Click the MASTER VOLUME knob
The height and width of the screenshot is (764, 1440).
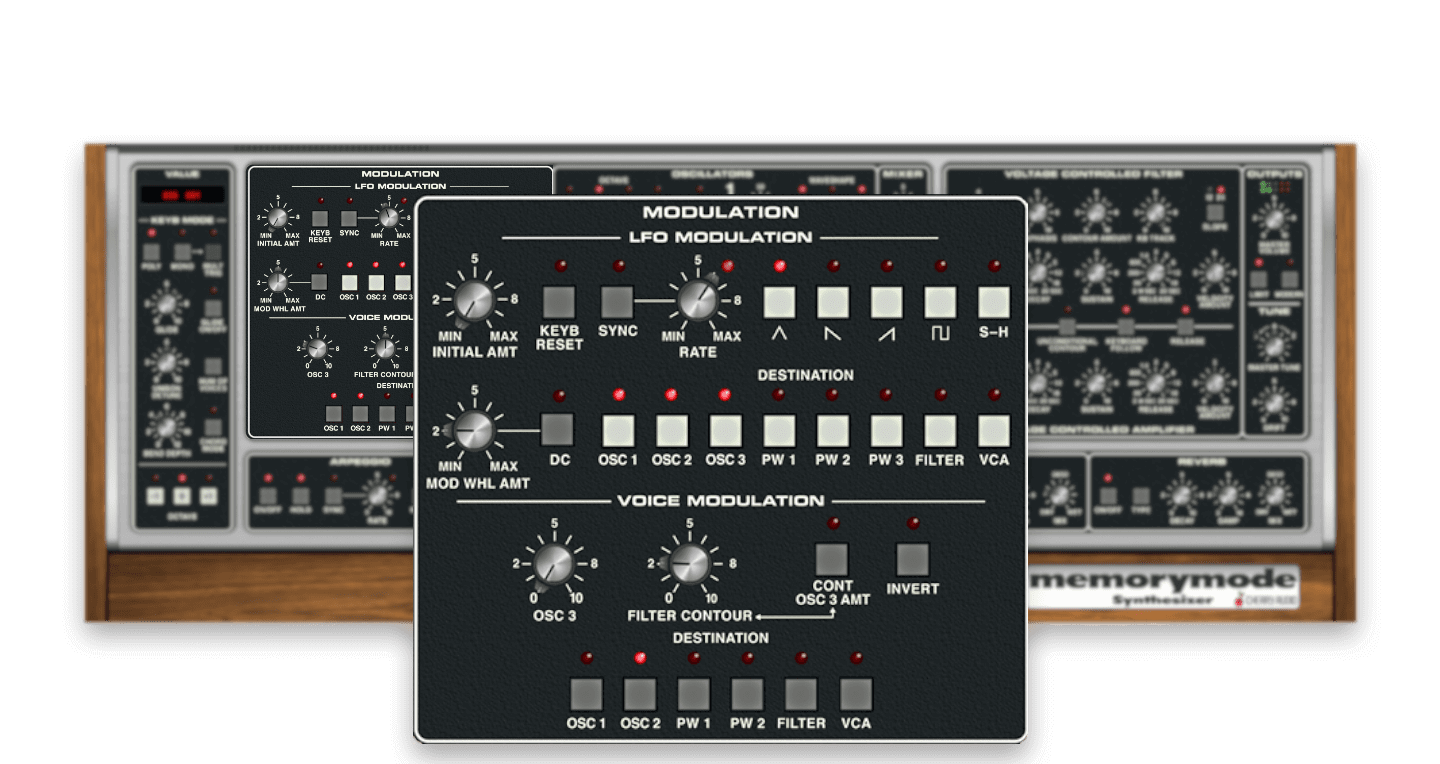coord(1274,218)
